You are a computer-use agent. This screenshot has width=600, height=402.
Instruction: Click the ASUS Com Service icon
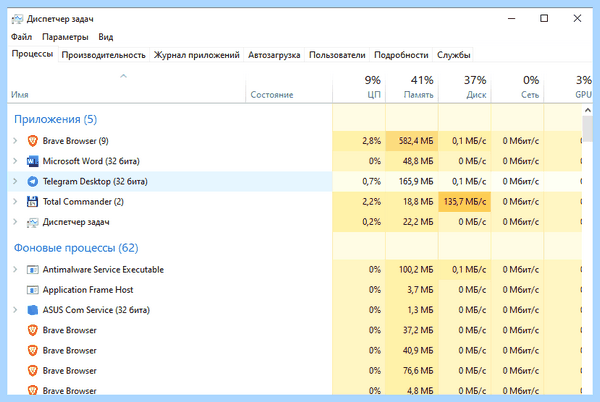coord(33,310)
